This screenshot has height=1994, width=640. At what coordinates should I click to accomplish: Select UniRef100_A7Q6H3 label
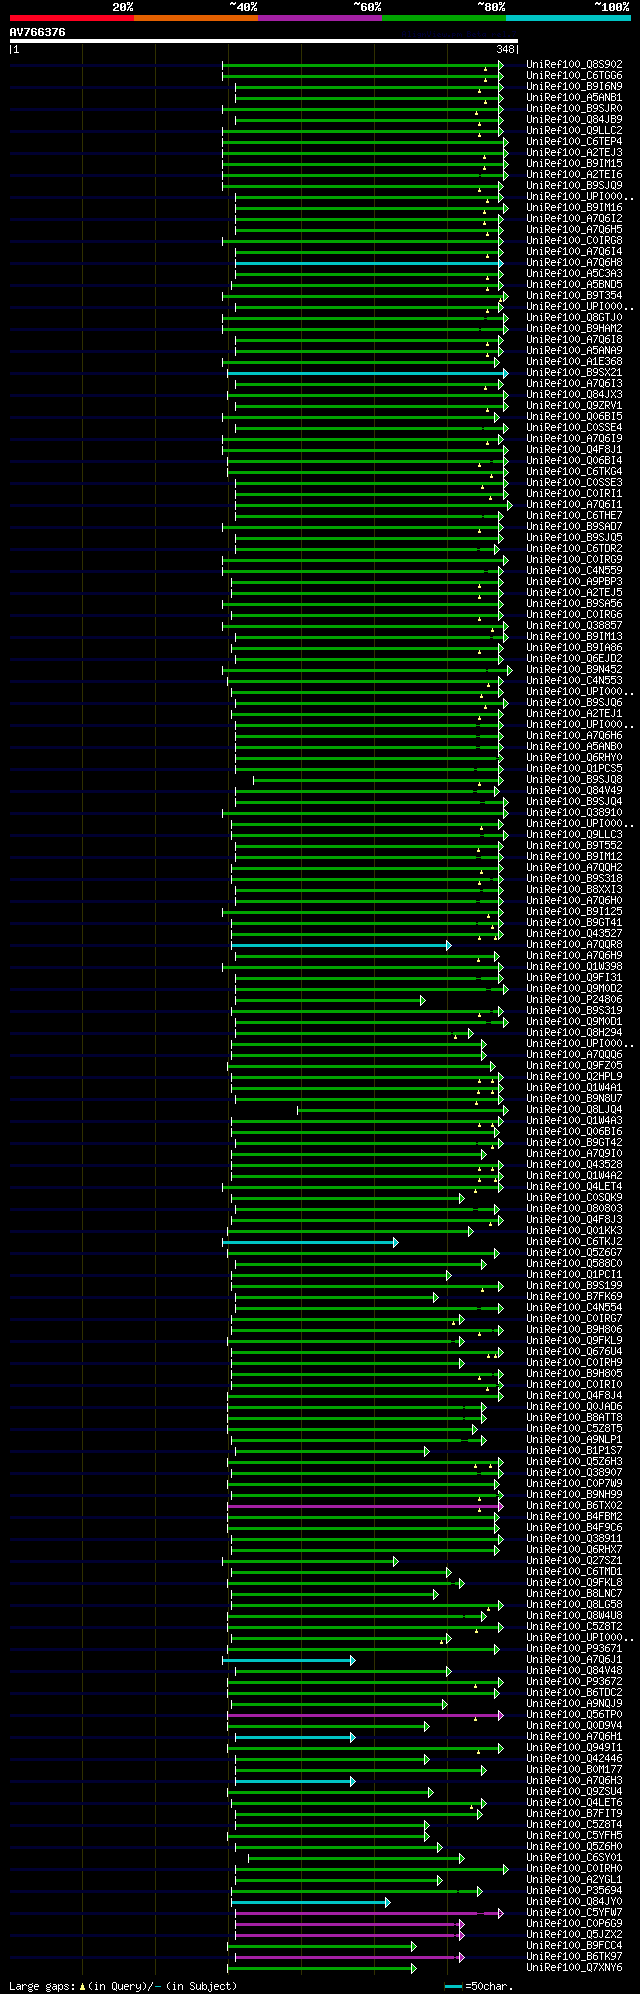[x=574, y=1780]
